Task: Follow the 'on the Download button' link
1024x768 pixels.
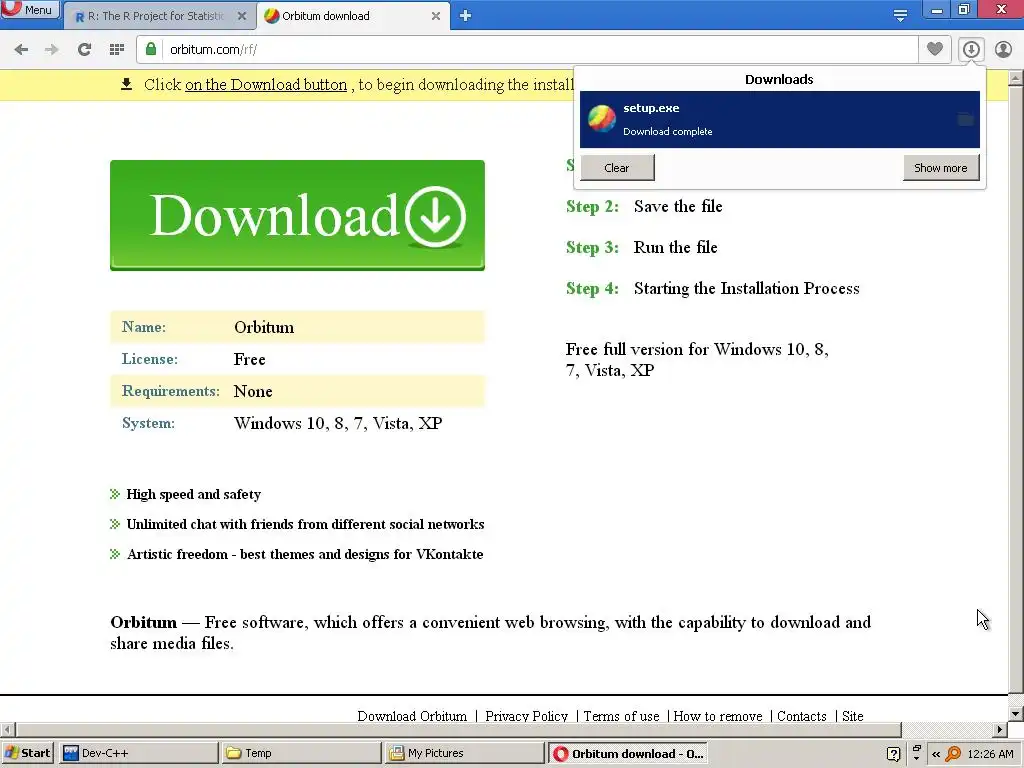Action: pos(266,85)
